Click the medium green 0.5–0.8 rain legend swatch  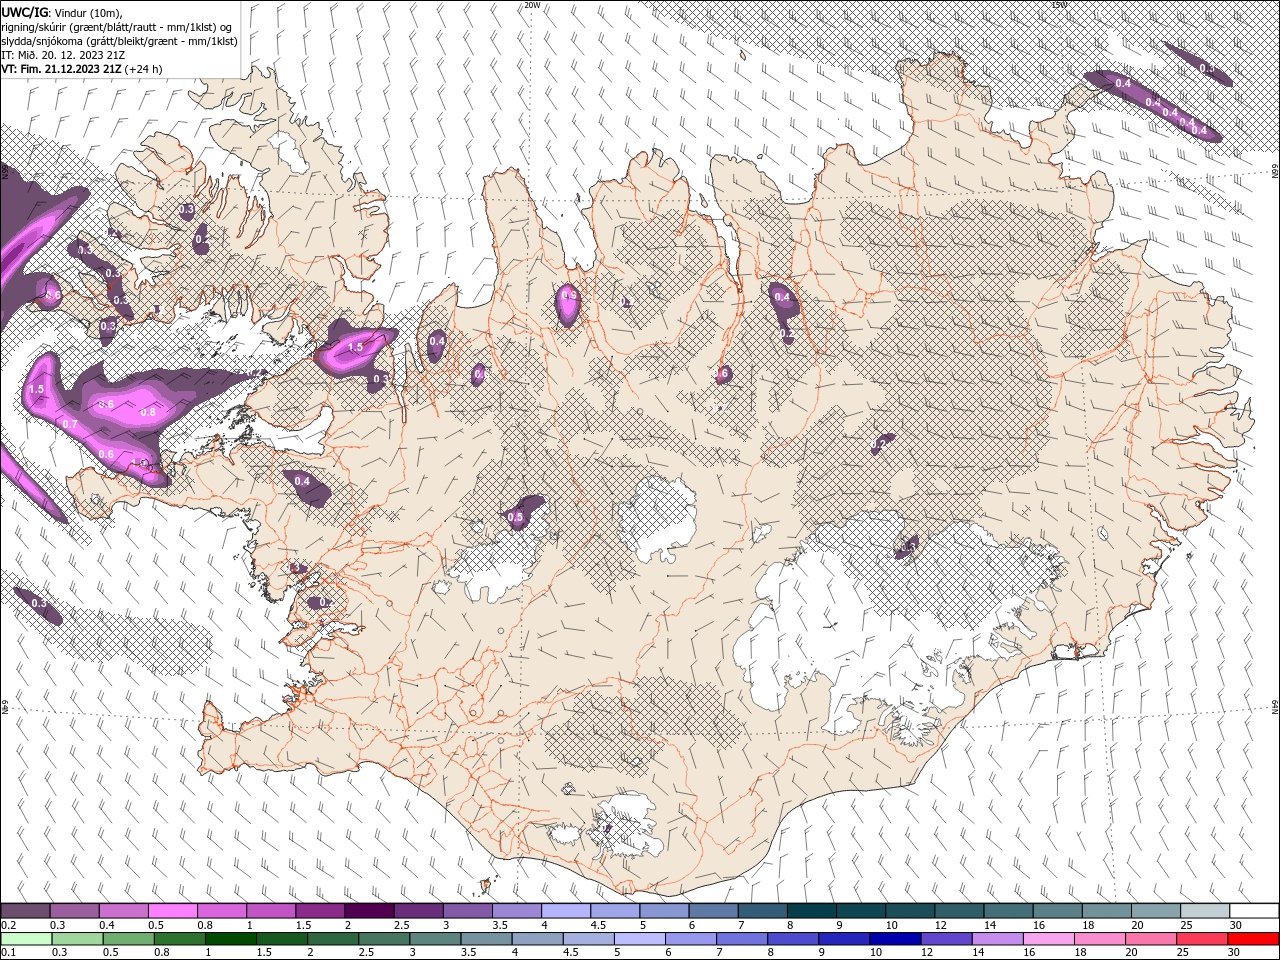click(127, 939)
